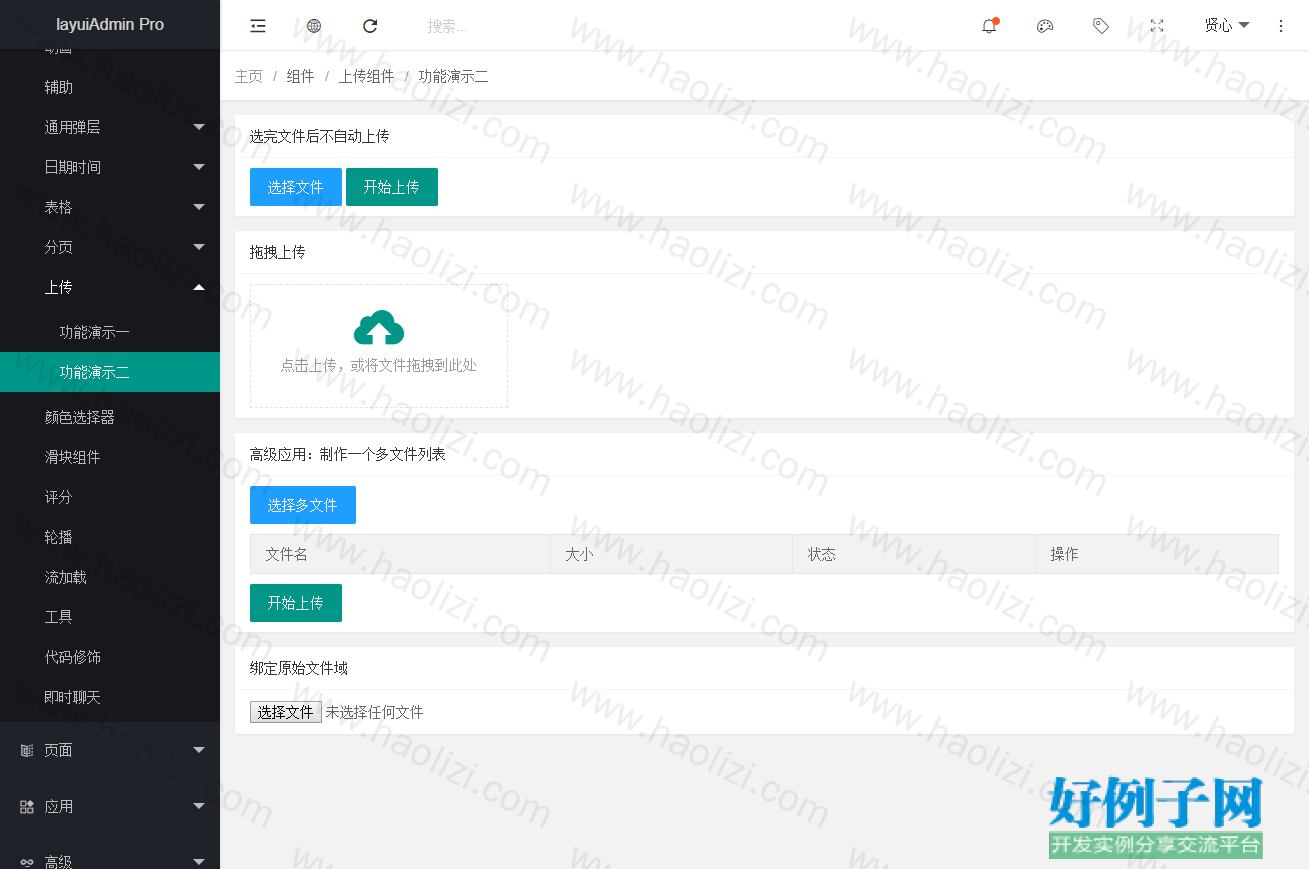Collapse the sidebar with the menu-fold icon
This screenshot has width=1309, height=869.
258,26
